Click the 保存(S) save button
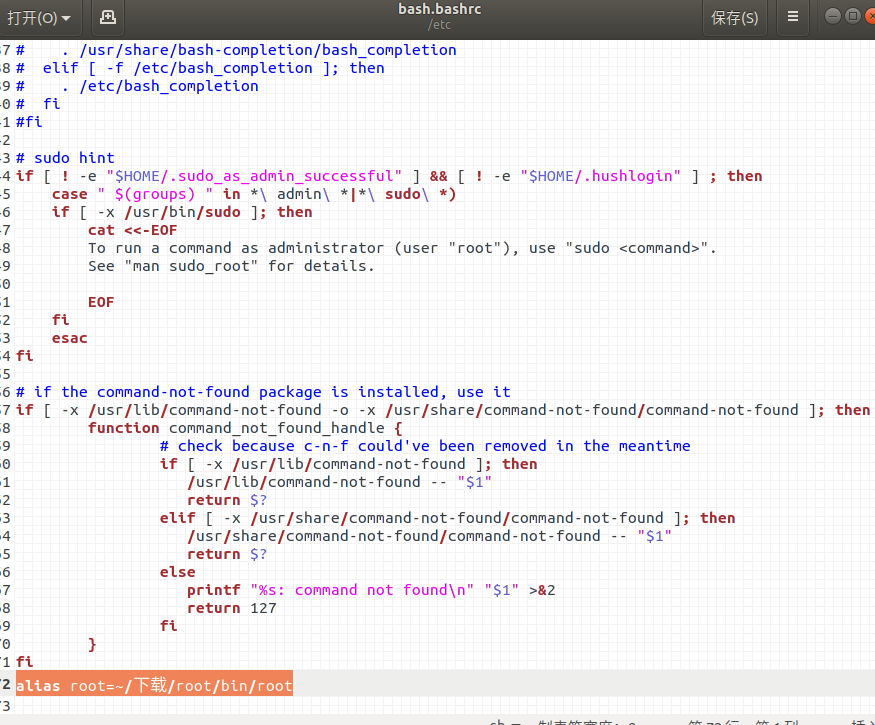The image size is (875, 725). click(734, 18)
